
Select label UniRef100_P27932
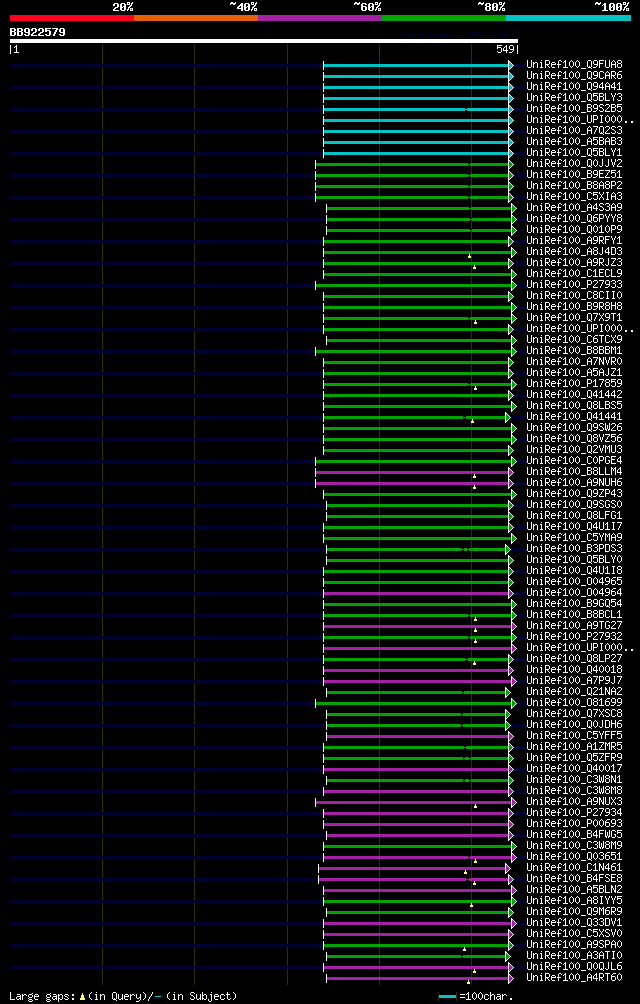point(574,636)
